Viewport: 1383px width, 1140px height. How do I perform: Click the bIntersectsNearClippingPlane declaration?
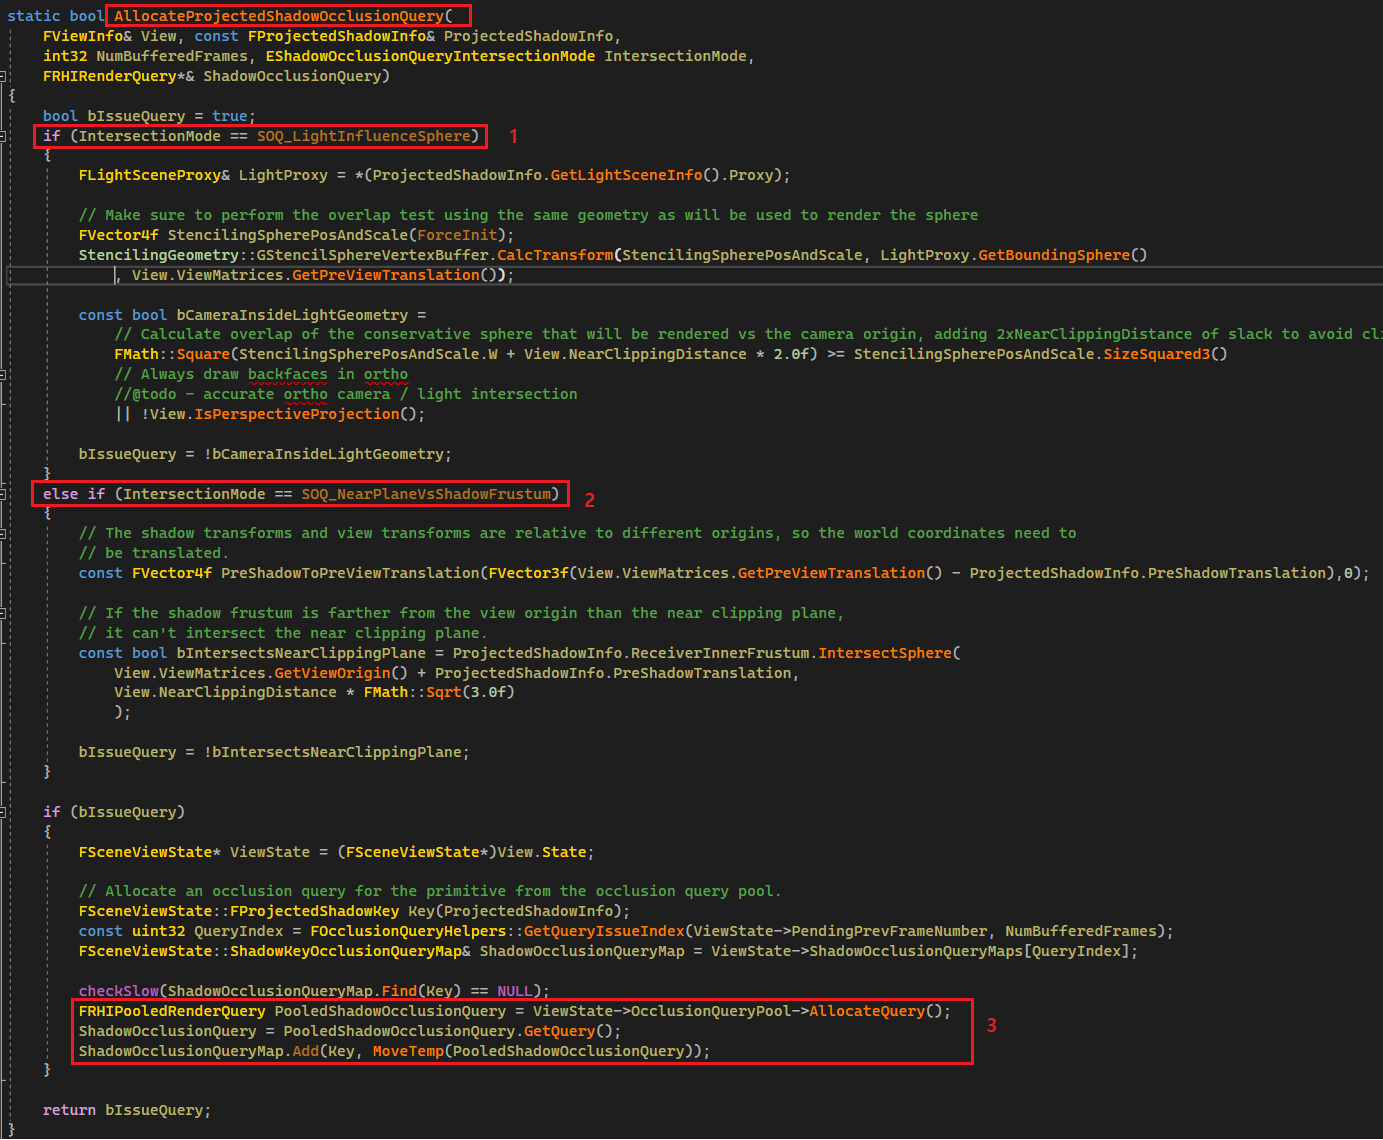(301, 653)
